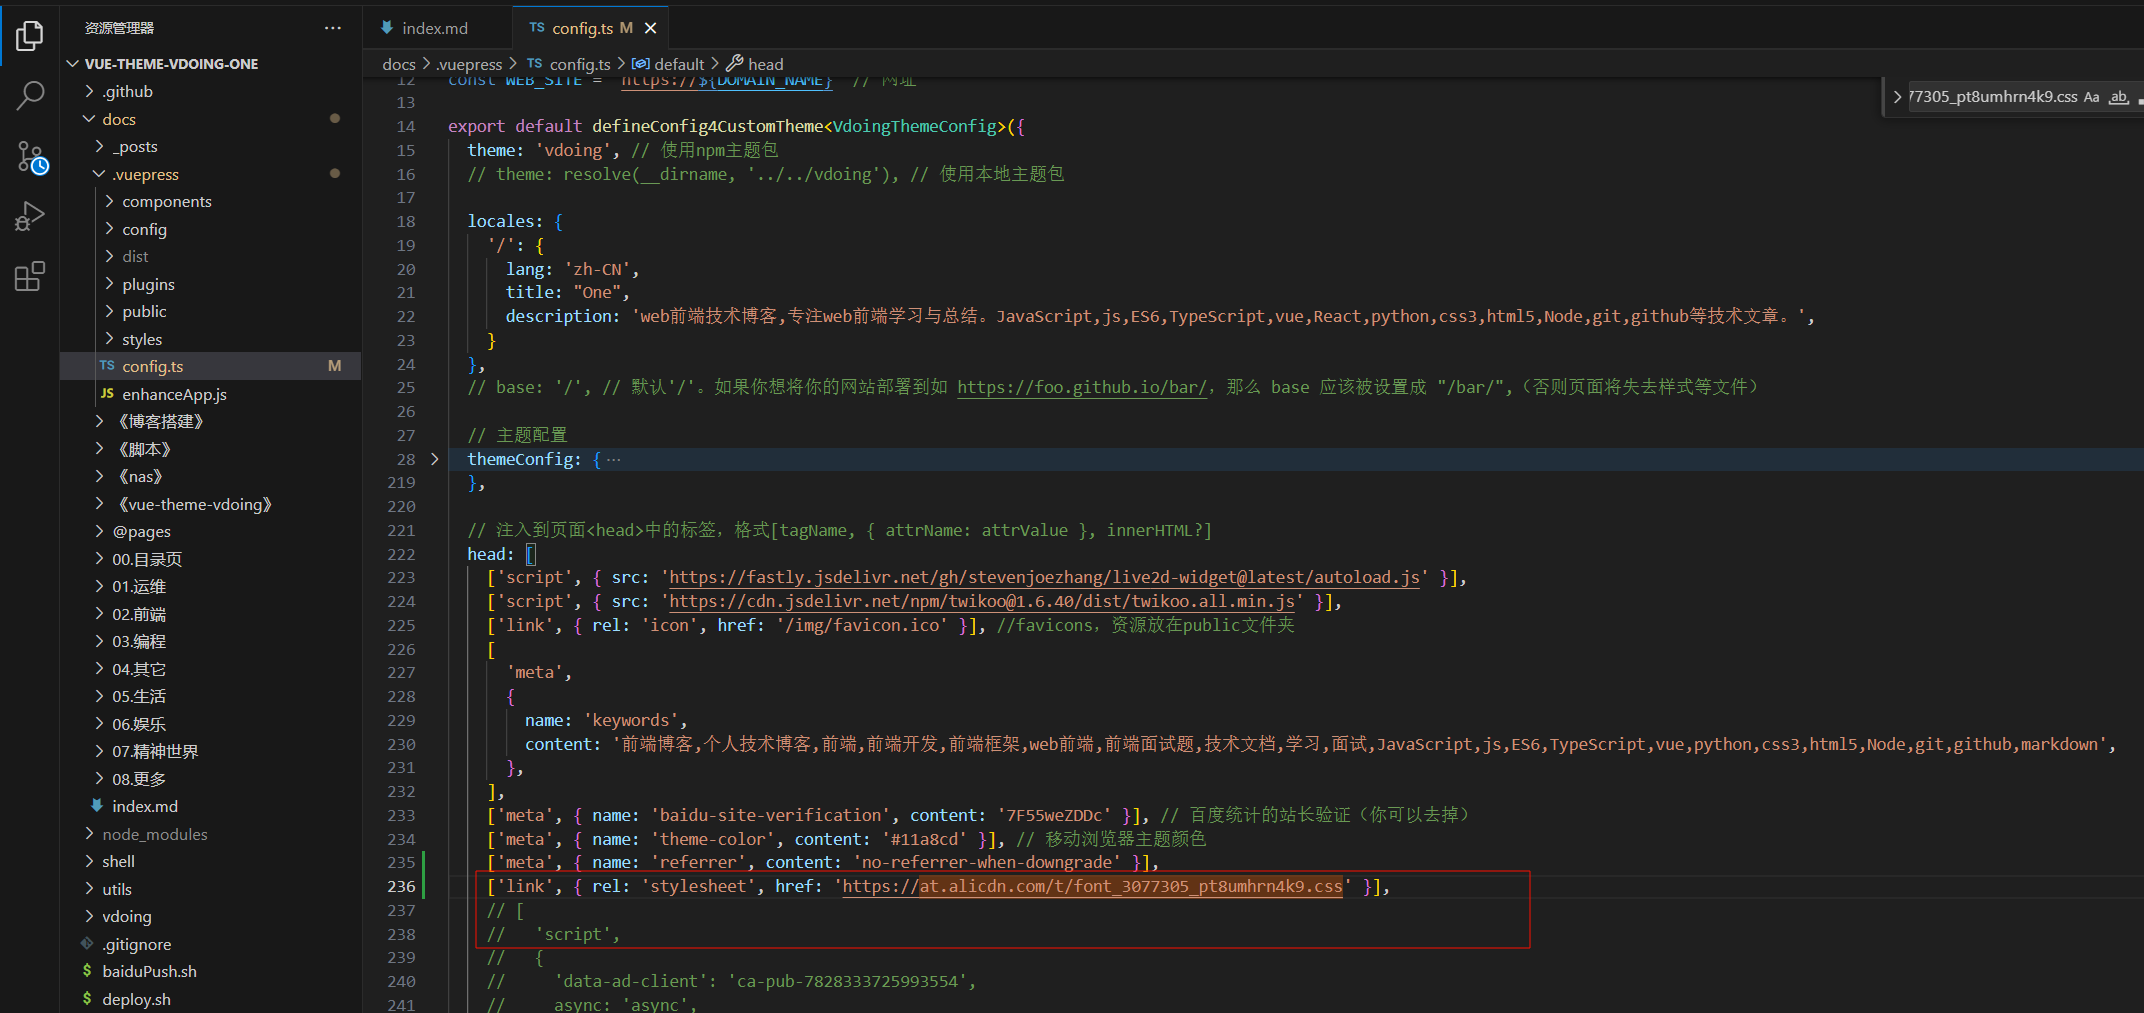The width and height of the screenshot is (2144, 1013).
Task: Select config.ts in the Explorer tree
Action: click(210, 366)
